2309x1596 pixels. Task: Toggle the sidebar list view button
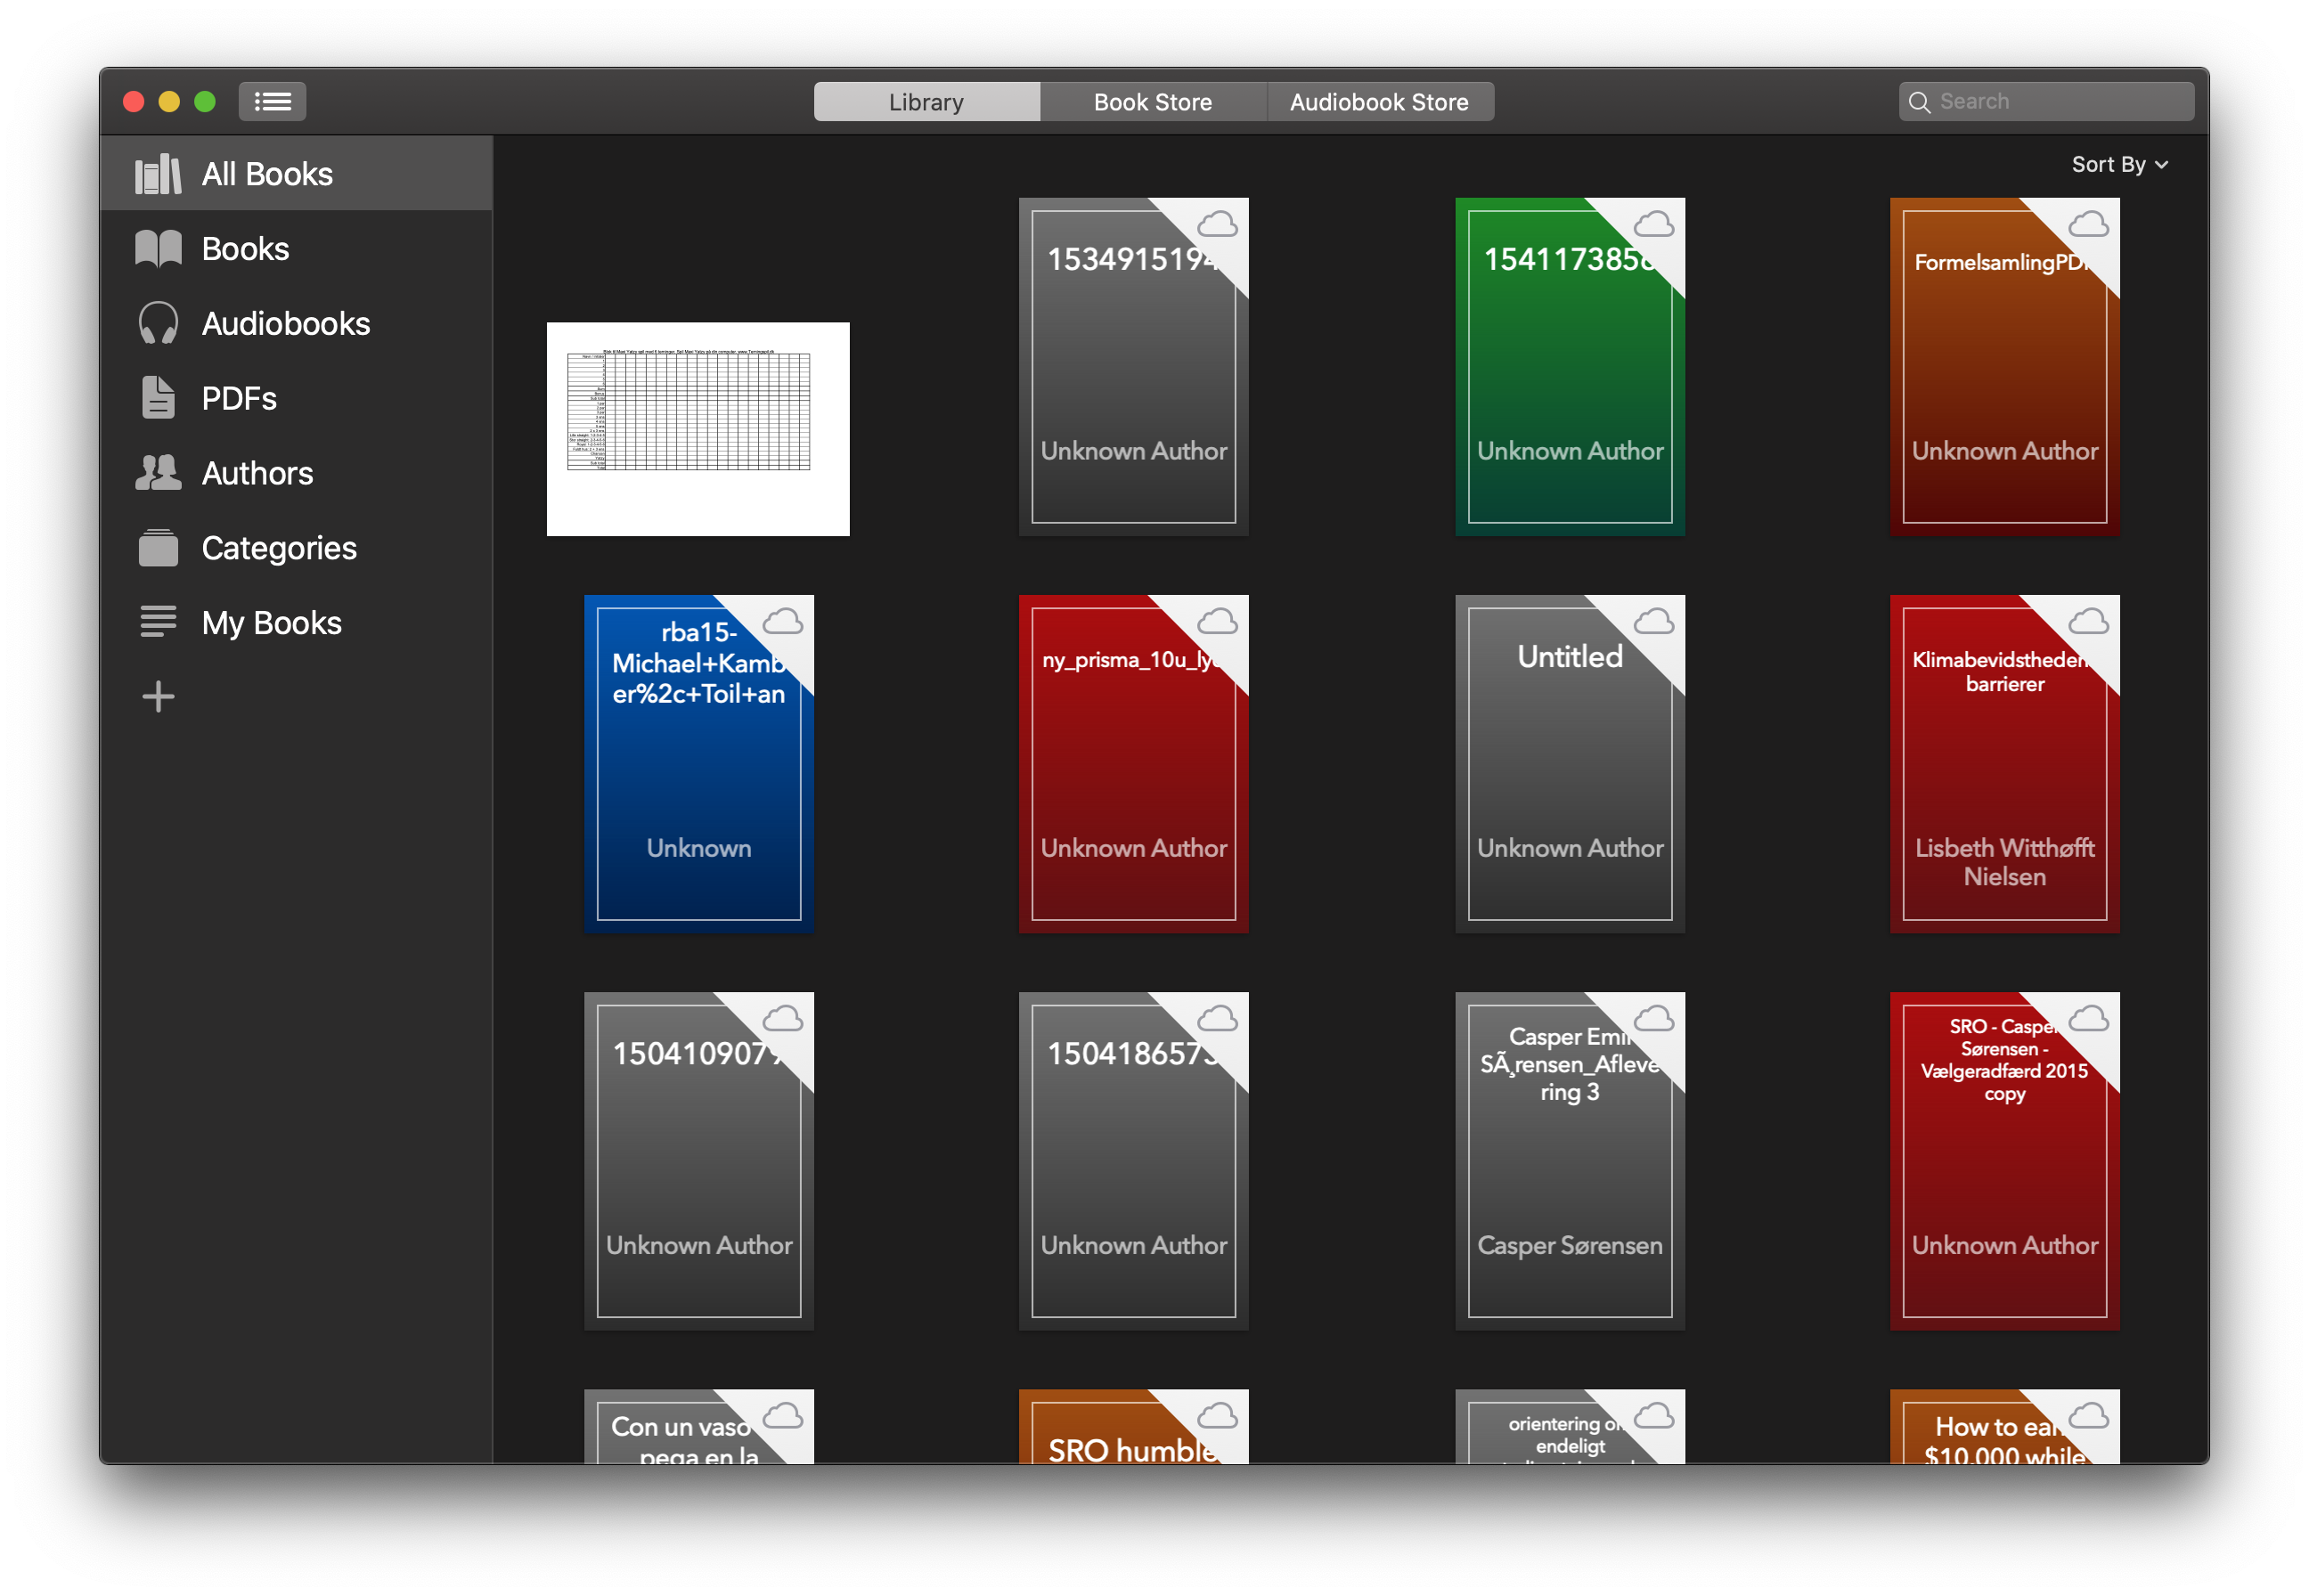272,101
